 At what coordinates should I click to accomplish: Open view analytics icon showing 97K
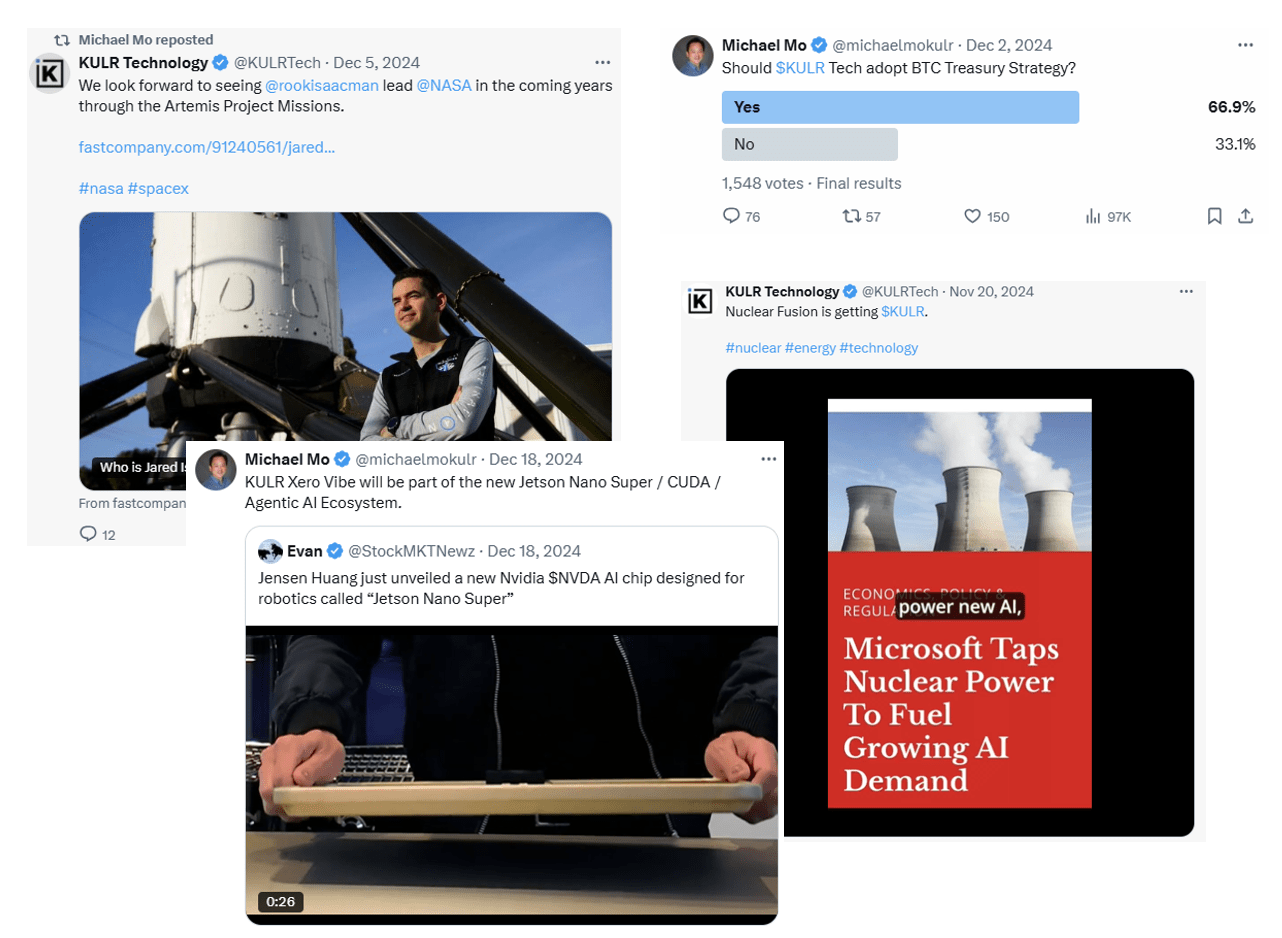tap(1093, 216)
